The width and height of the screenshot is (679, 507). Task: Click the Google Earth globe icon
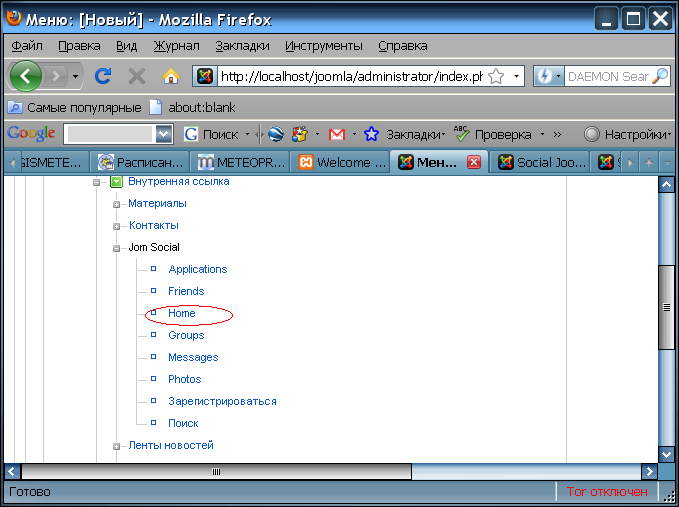[275, 134]
